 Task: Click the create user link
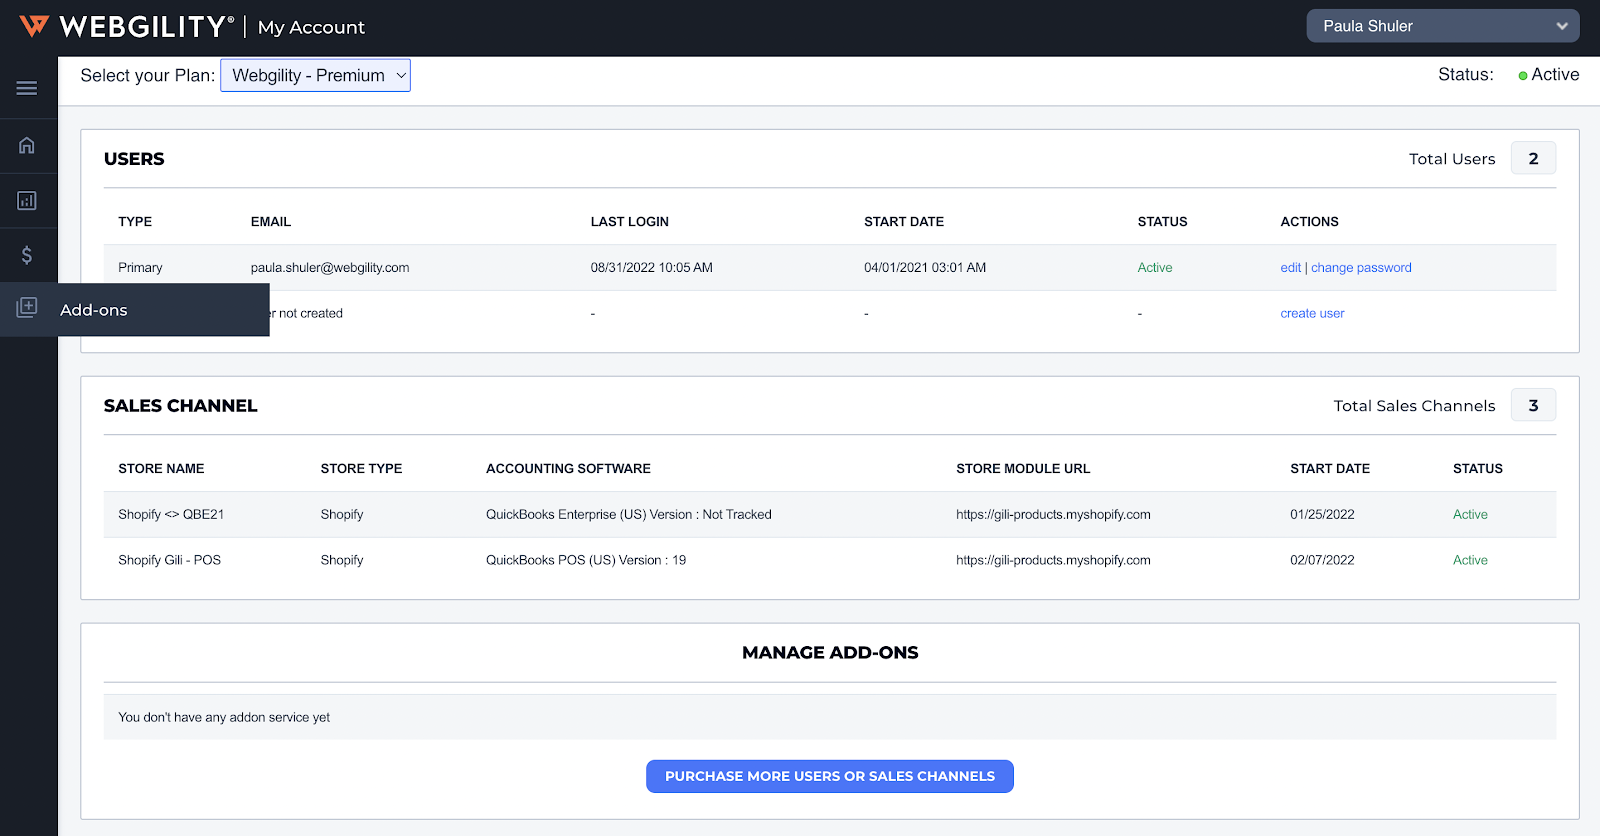pyautogui.click(x=1312, y=314)
